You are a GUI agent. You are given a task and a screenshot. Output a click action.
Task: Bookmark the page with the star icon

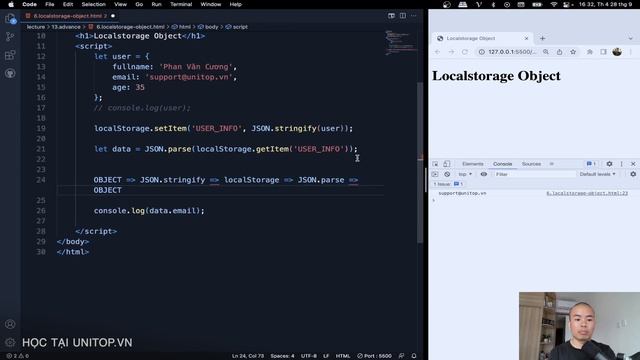pos(573,52)
